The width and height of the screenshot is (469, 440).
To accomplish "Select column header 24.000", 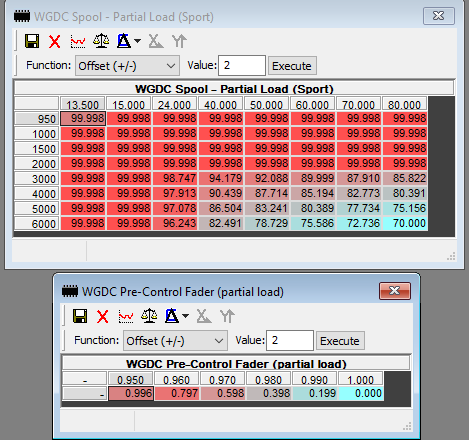I will 175,104.
